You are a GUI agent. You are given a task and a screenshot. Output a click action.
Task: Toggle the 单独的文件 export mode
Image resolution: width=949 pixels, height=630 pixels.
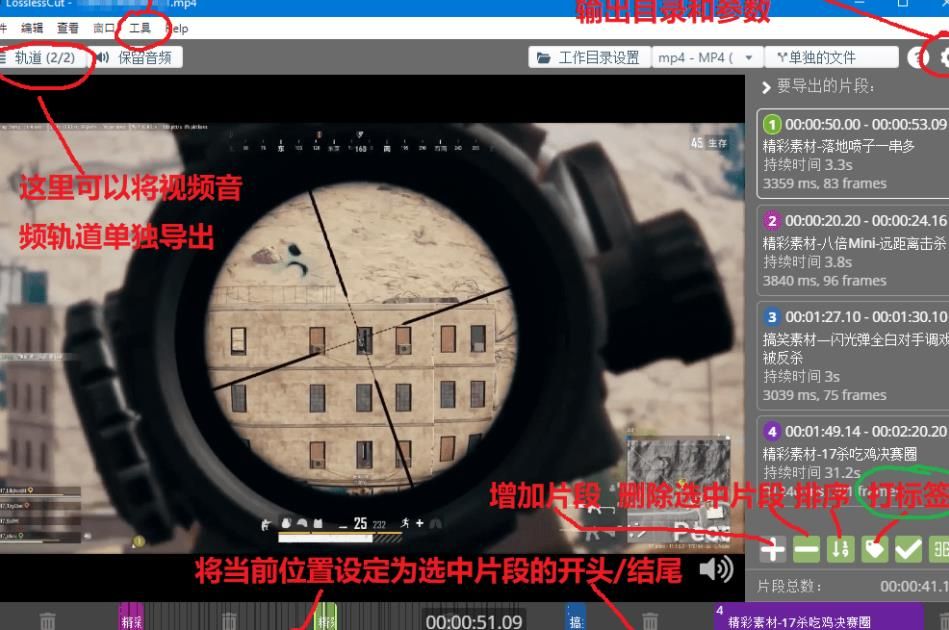pyautogui.click(x=830, y=57)
